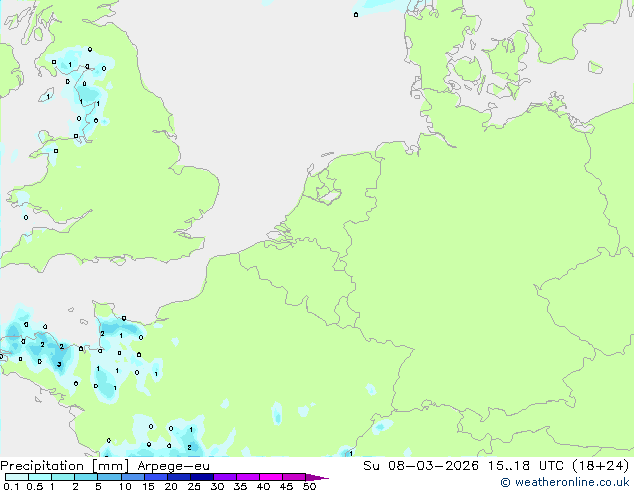Click legend swatch between 0.5 and 1

tap(40, 477)
